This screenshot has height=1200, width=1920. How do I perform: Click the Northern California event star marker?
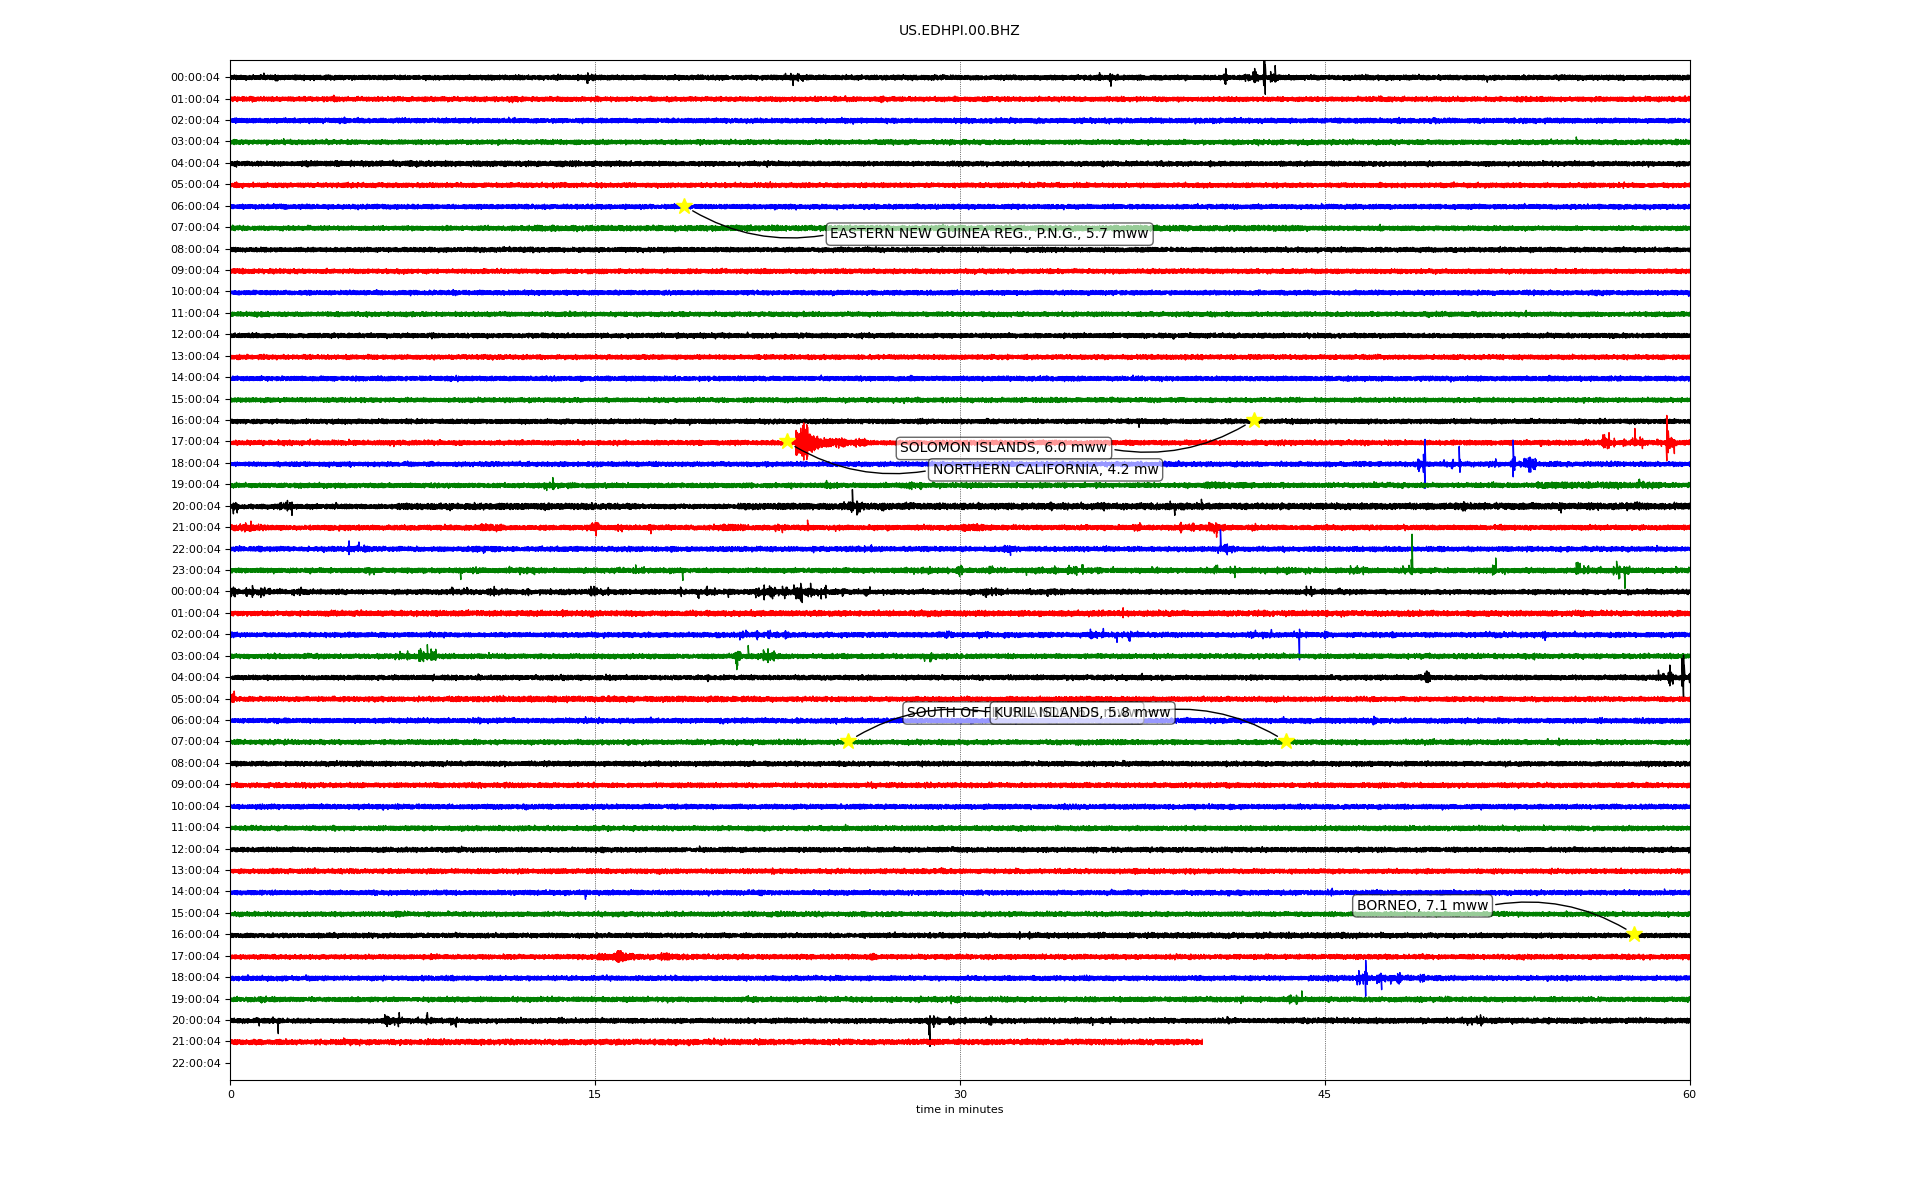(x=787, y=441)
